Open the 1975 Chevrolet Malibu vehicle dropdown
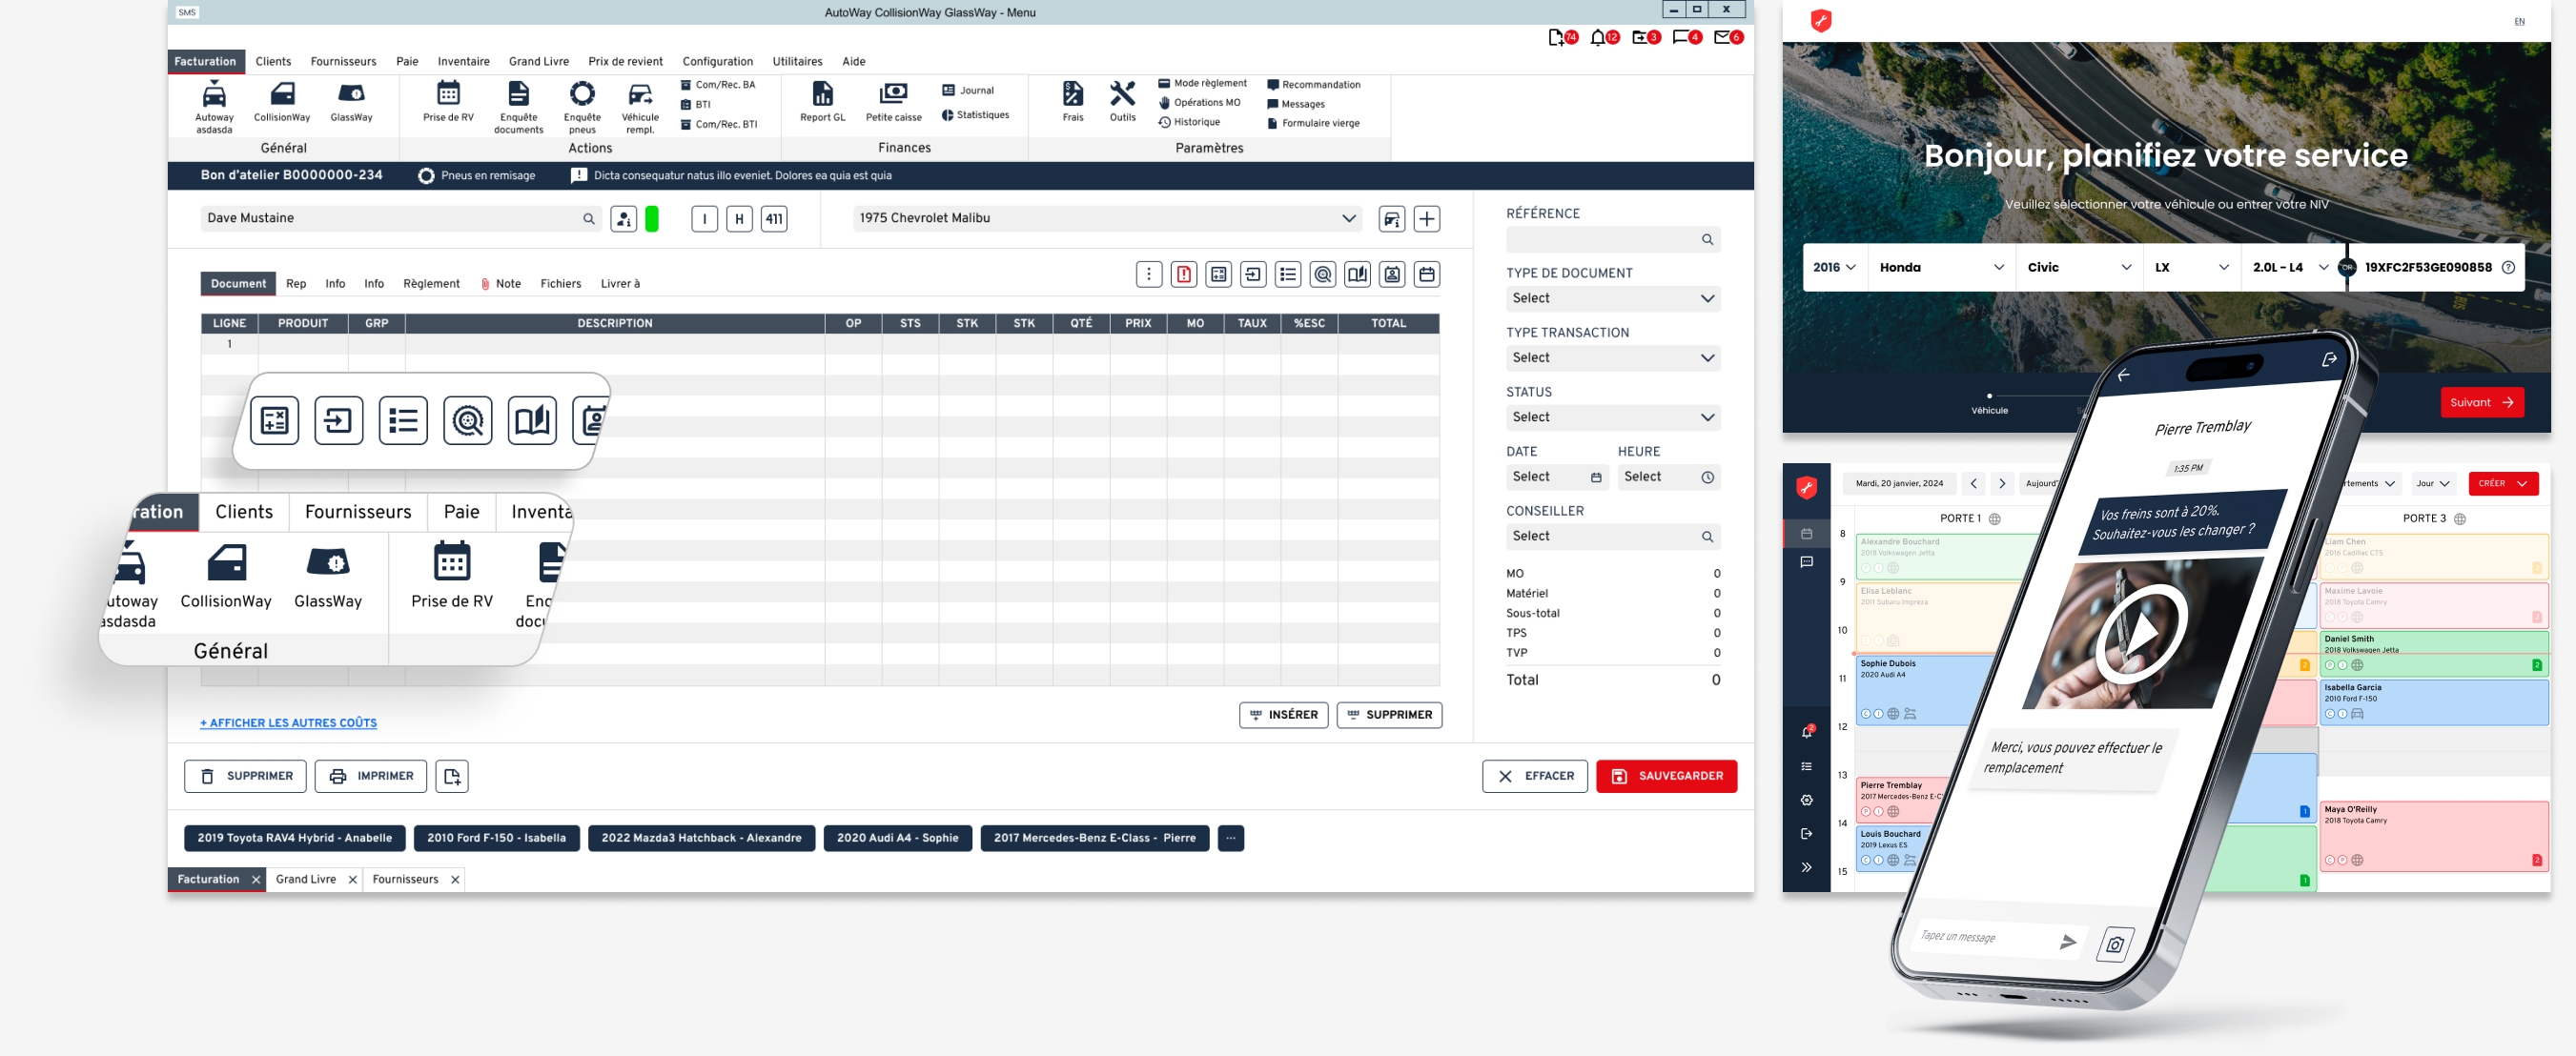This screenshot has width=2576, height=1056. [1107, 219]
